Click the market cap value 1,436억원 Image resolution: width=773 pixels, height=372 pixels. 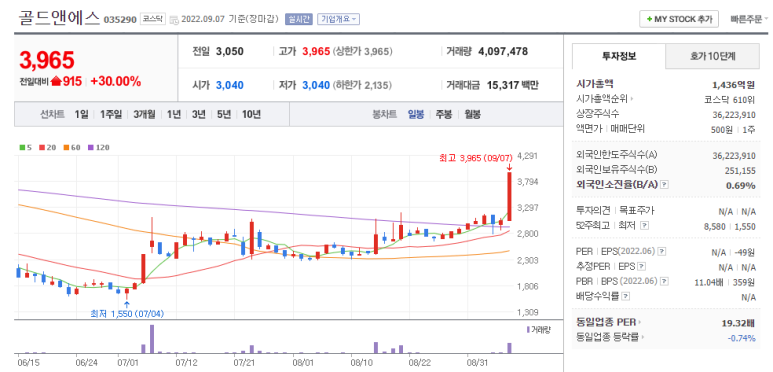734,85
